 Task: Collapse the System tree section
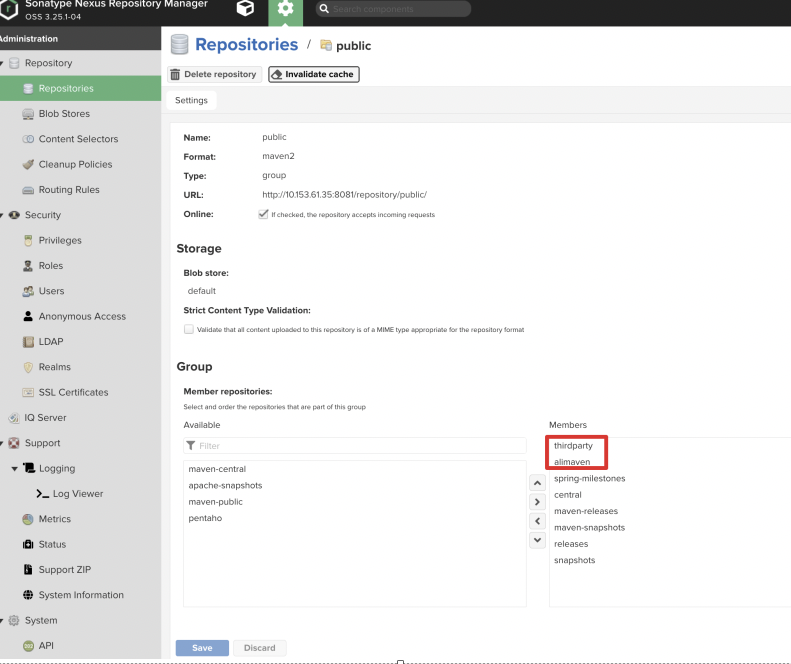2,621
